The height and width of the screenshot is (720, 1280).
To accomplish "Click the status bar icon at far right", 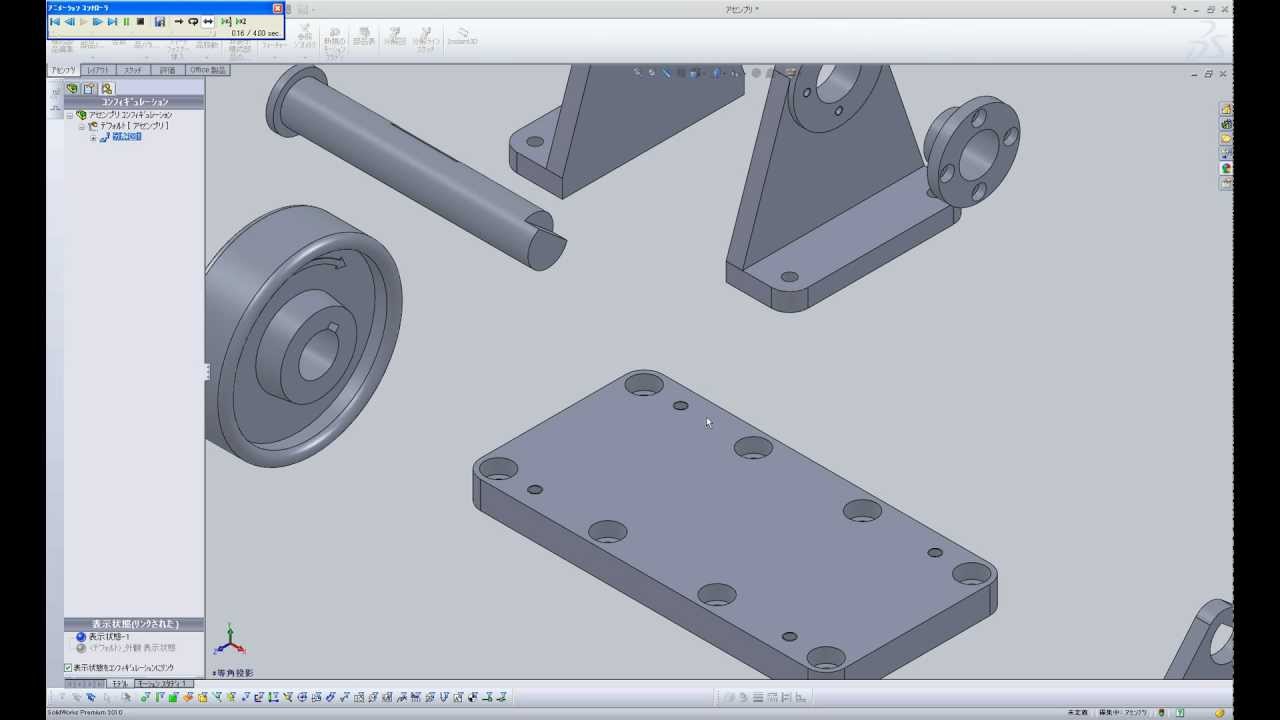I will [x=1221, y=712].
